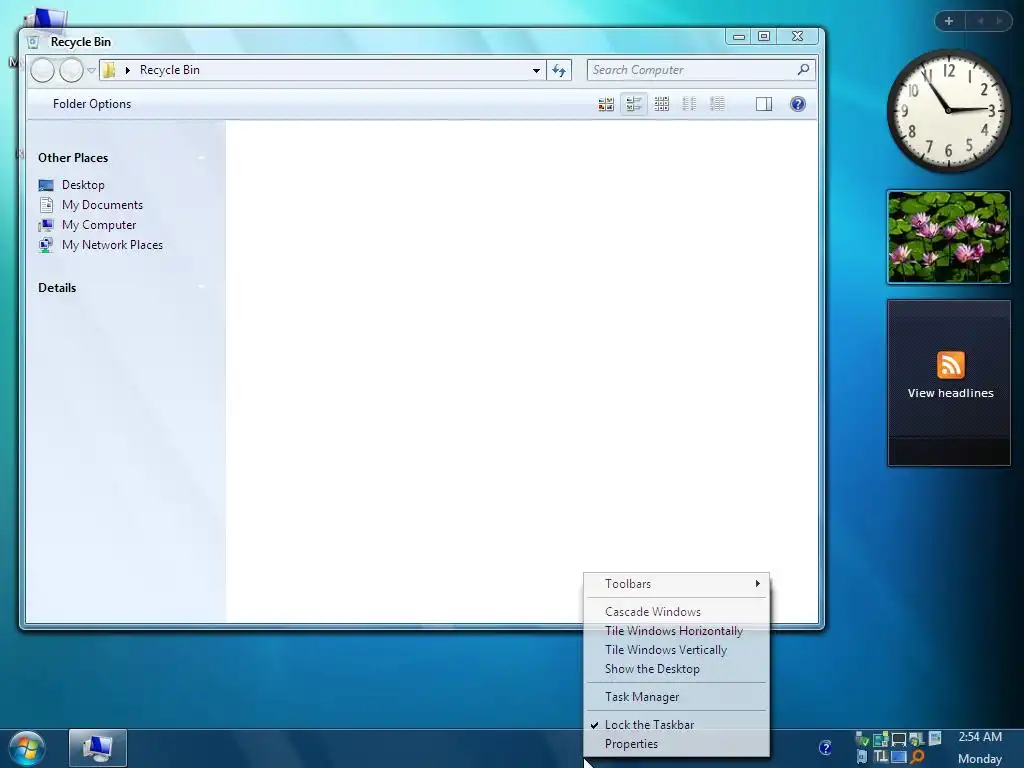Open the Toolbars submenu
Screen dimensions: 1024x768
(x=677, y=584)
